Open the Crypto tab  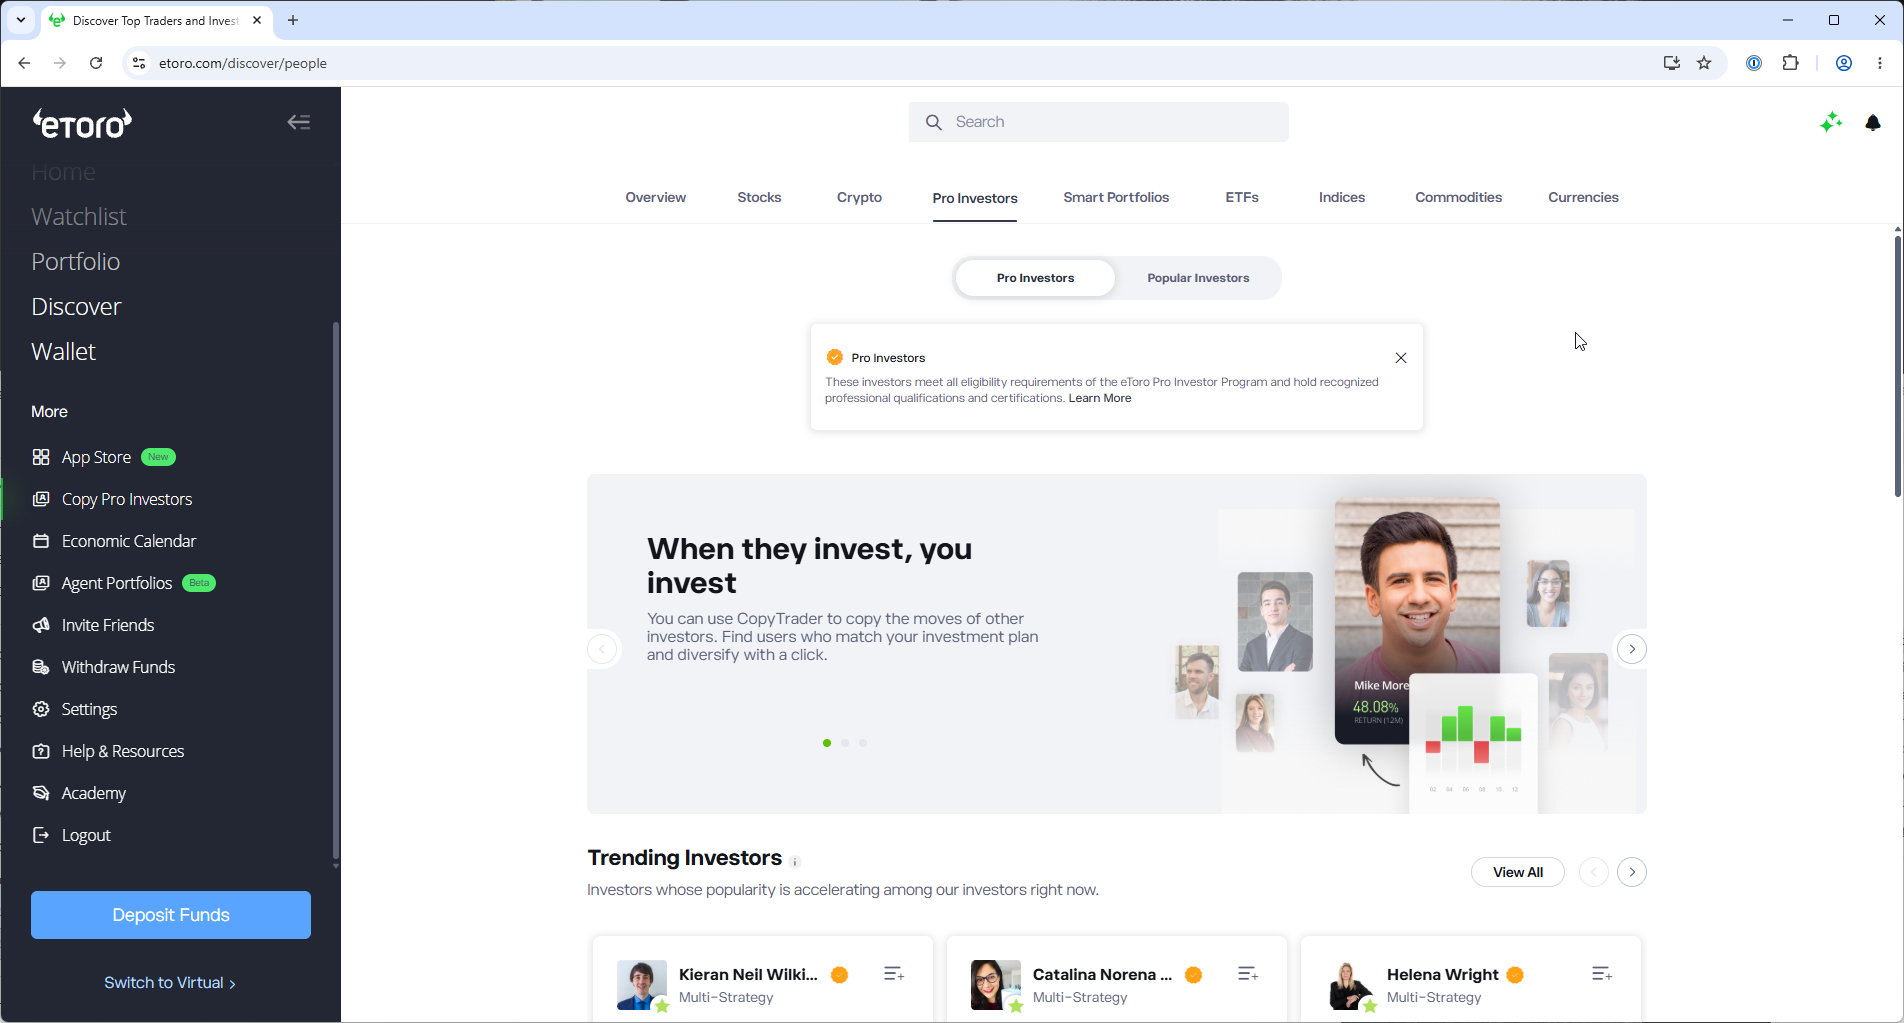[x=859, y=197]
